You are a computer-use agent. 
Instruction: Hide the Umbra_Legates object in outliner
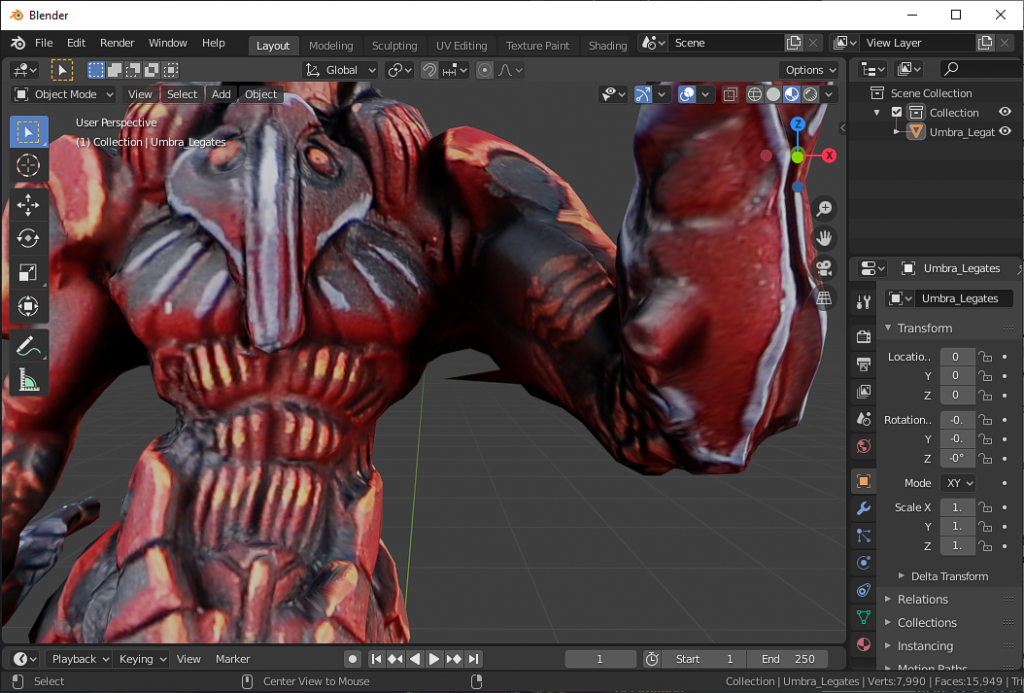coord(1005,131)
